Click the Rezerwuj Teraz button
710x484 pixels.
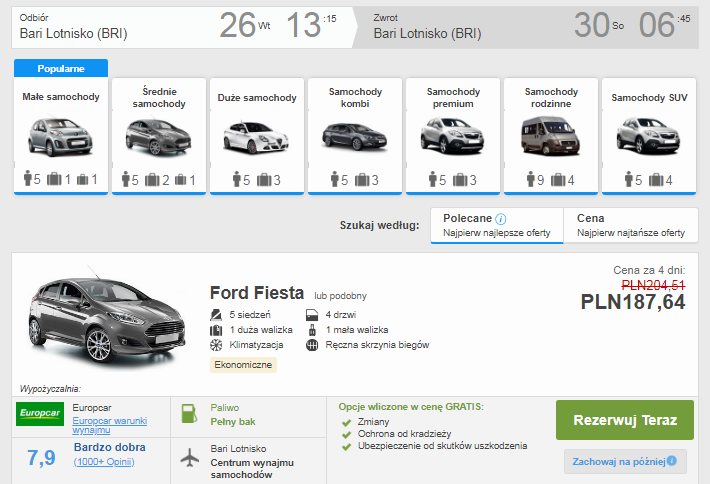click(625, 420)
